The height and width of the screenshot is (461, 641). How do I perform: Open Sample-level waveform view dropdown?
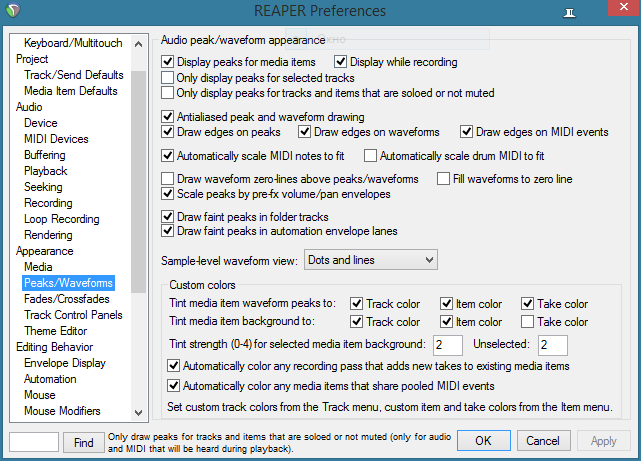(370, 260)
